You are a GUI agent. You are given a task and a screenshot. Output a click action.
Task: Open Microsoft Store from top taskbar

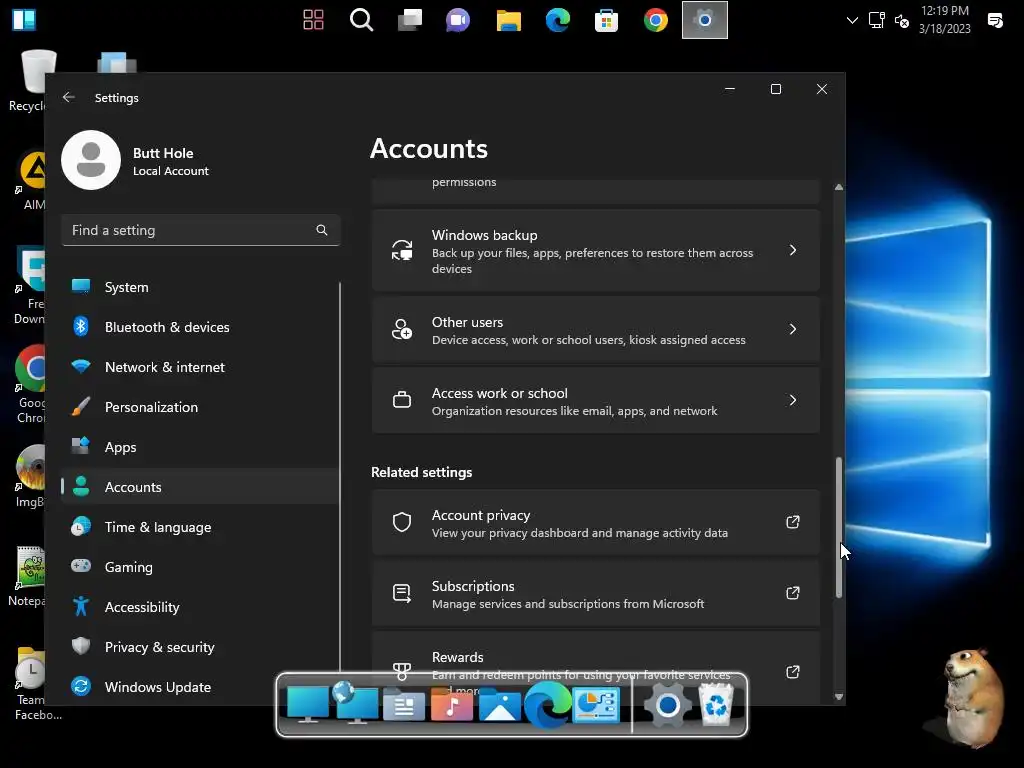(x=607, y=20)
